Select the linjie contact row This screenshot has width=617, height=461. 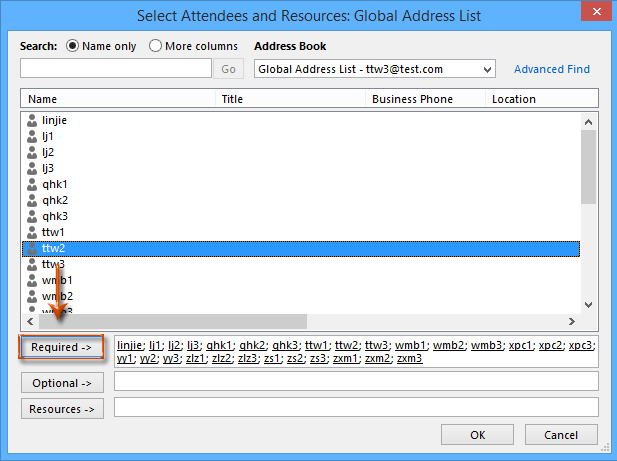click(301, 120)
